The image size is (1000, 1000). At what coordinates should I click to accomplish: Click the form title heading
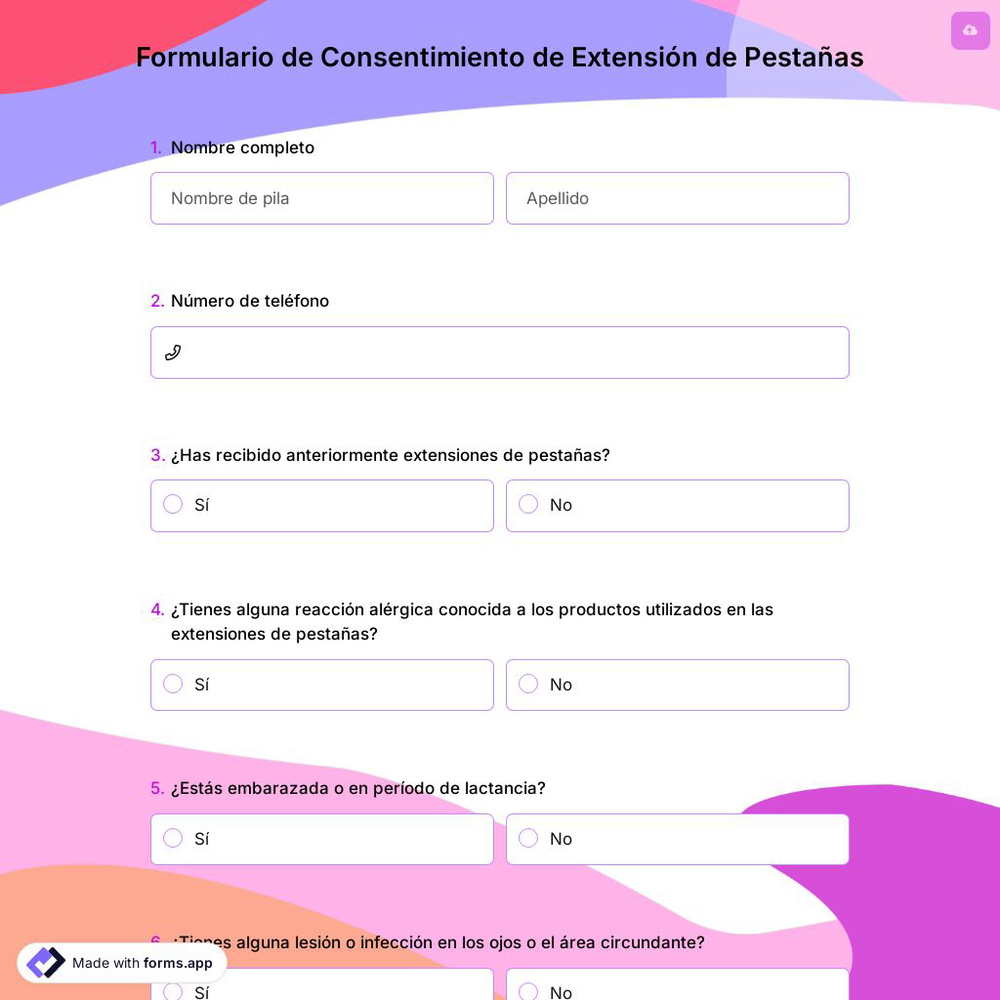click(x=500, y=57)
